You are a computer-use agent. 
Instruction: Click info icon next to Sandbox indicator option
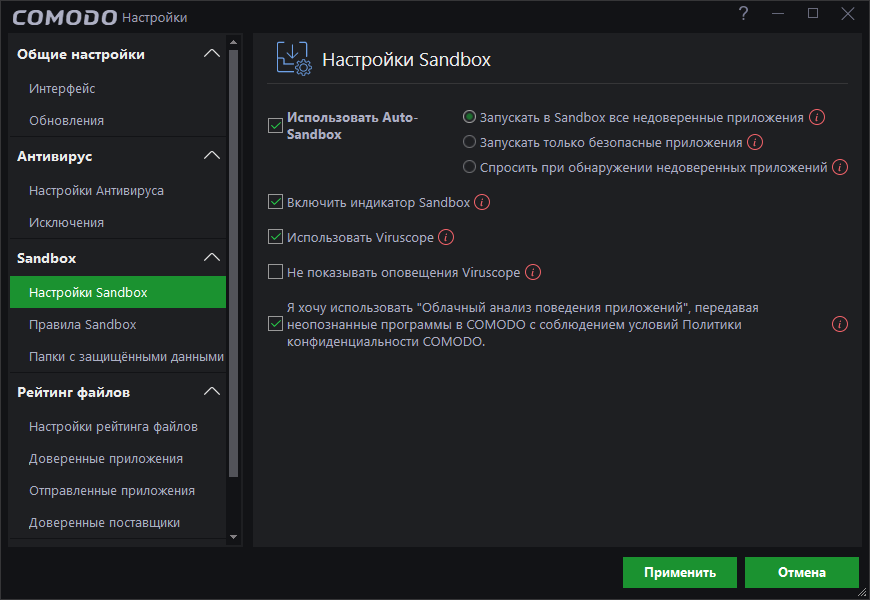tap(482, 203)
